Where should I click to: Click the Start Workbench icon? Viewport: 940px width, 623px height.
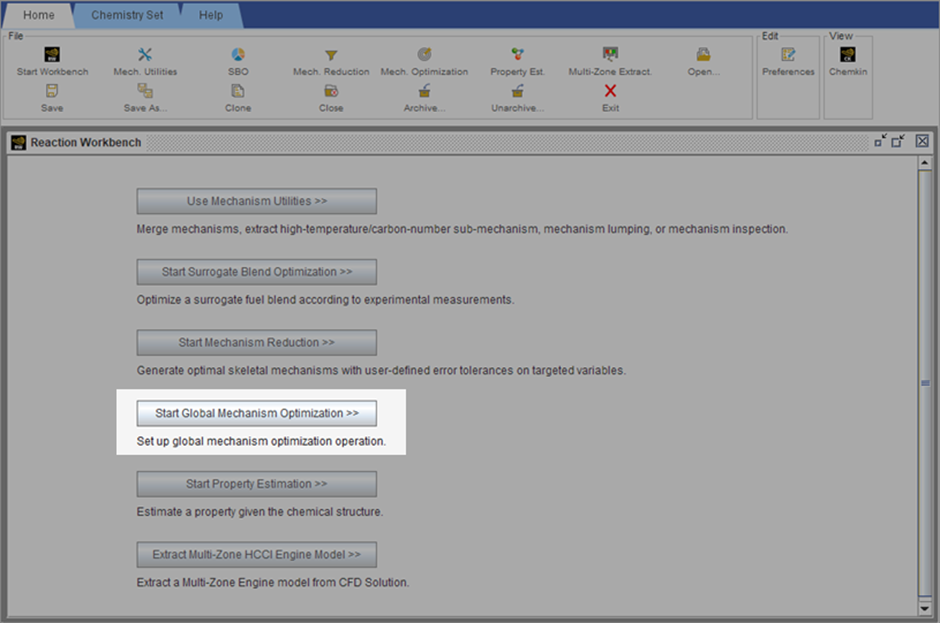52,55
